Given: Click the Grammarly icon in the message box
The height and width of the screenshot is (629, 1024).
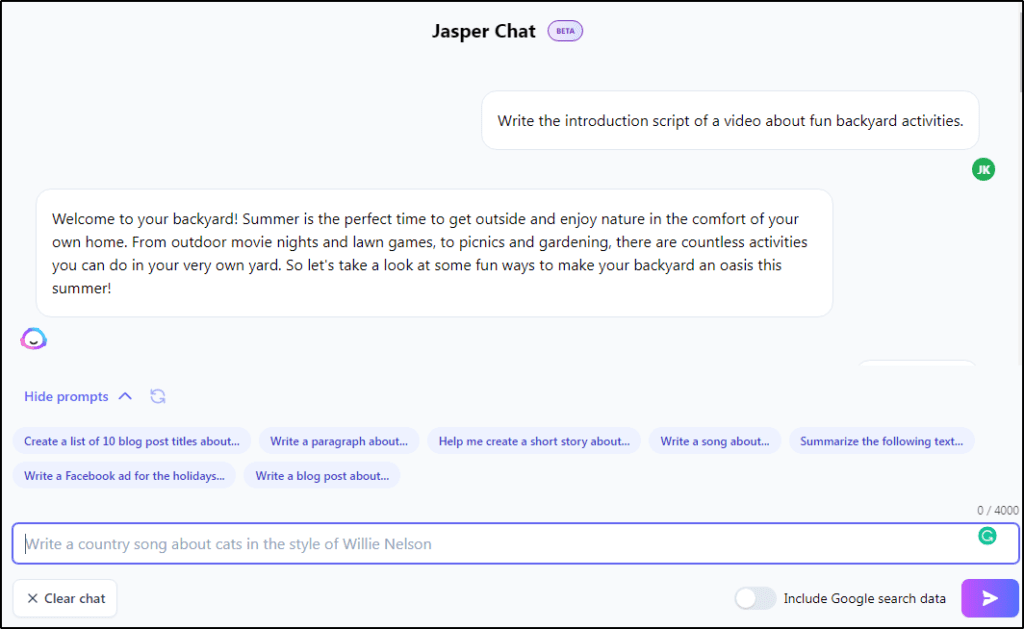Looking at the screenshot, I should tap(988, 536).
